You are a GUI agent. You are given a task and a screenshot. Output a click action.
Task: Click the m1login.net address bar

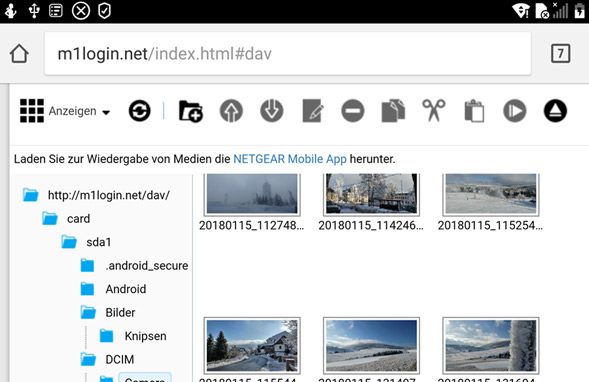[287, 54]
